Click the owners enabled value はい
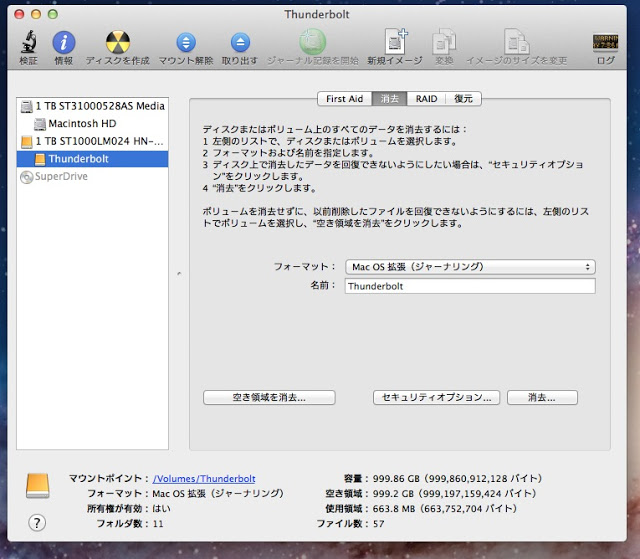The image size is (640, 559). [162, 509]
